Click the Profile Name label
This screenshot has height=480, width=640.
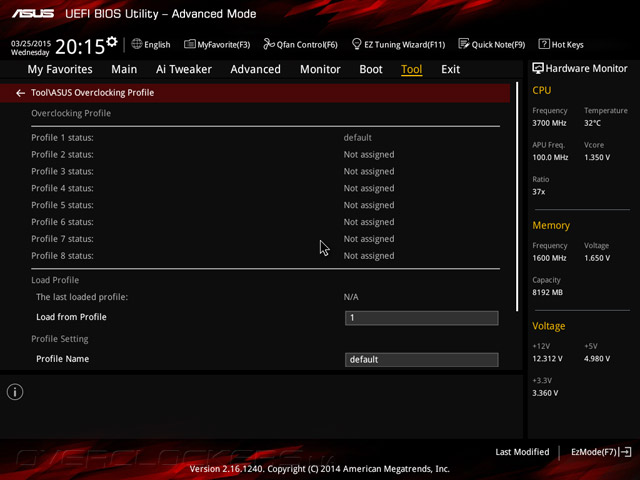62,359
